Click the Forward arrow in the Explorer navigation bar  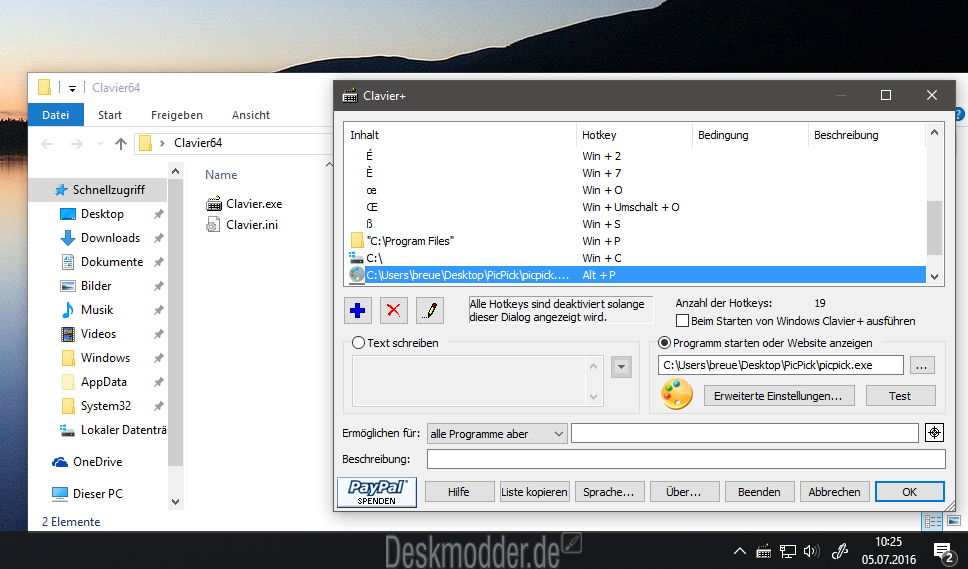[x=77, y=144]
